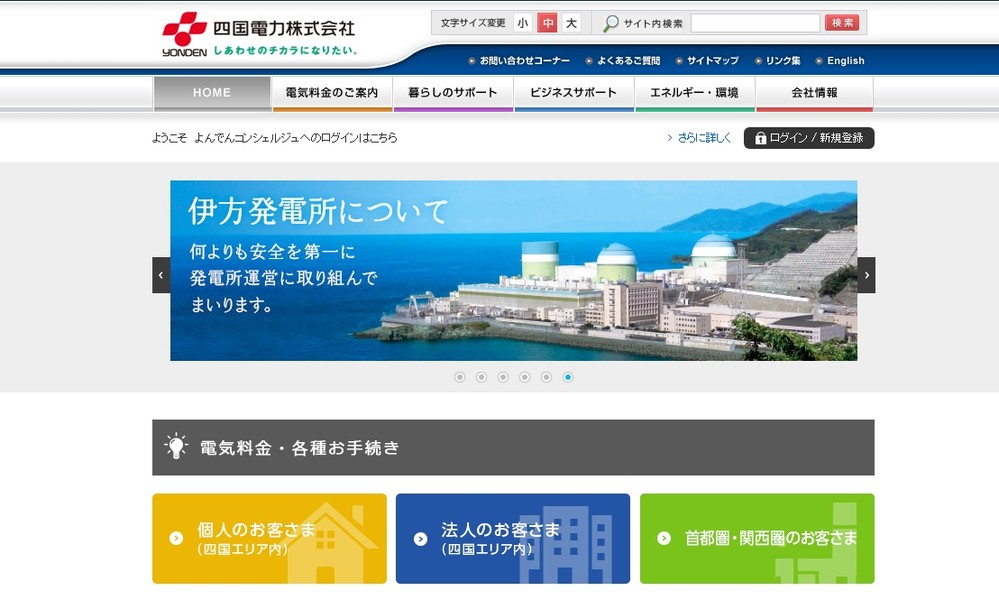Screen dimensions: 999x600
Task: Set text size to medium (中)
Action: 547,23
